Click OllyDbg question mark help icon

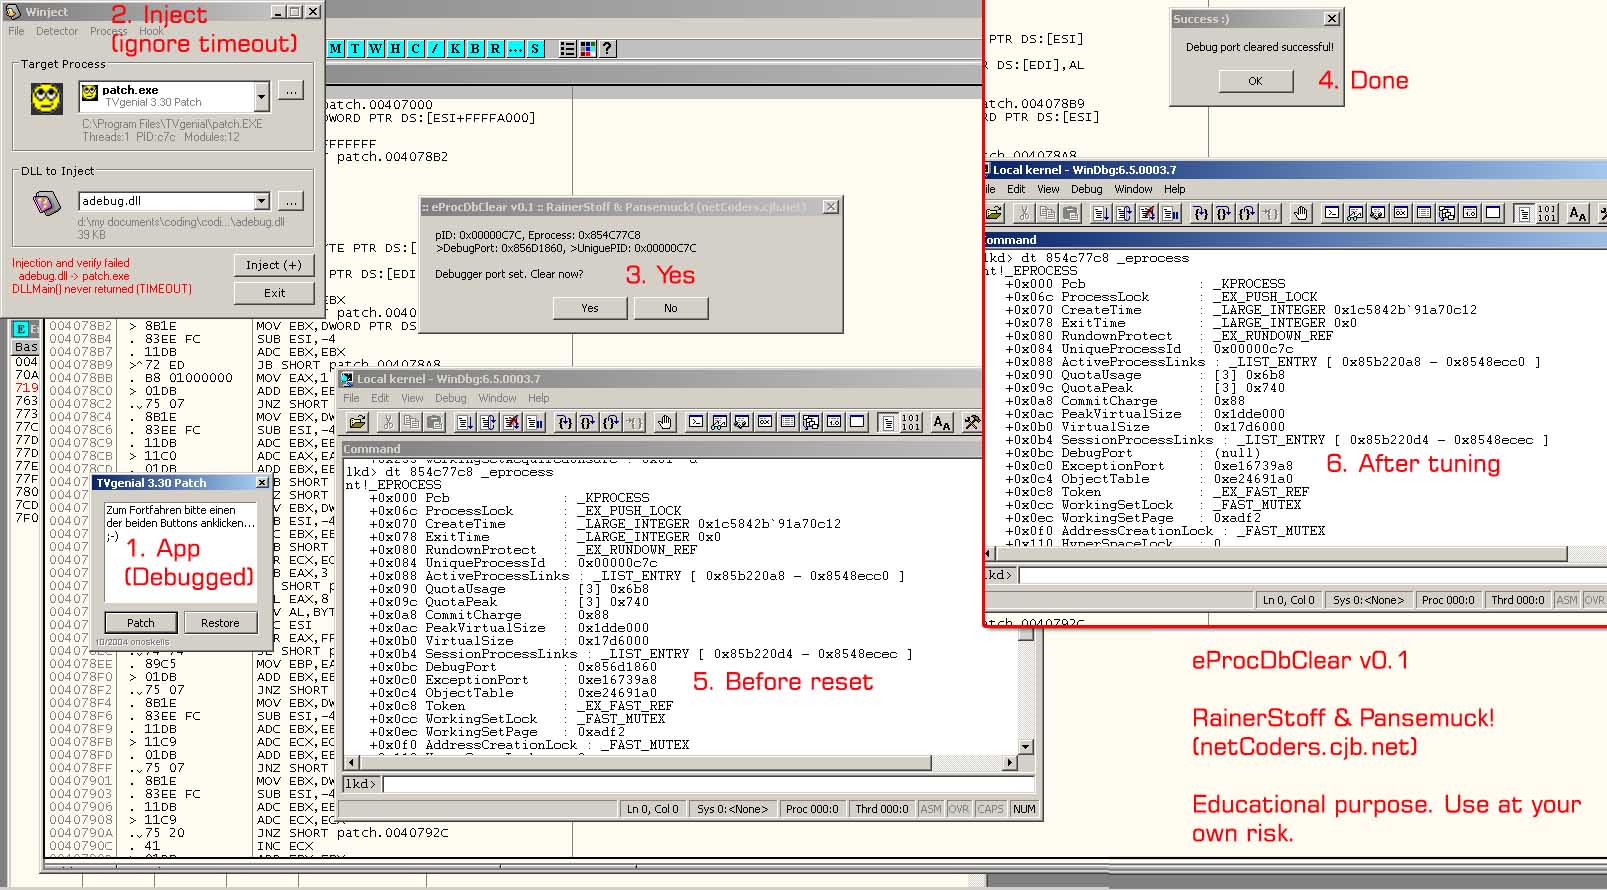(x=606, y=48)
